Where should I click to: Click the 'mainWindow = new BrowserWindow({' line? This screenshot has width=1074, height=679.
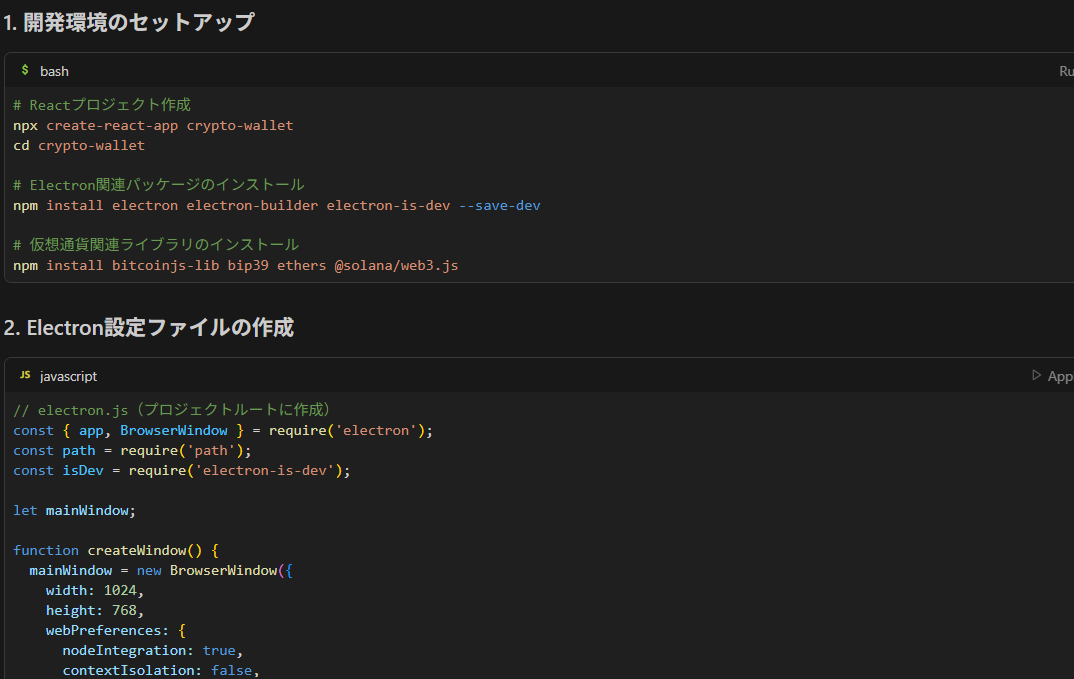click(x=161, y=570)
